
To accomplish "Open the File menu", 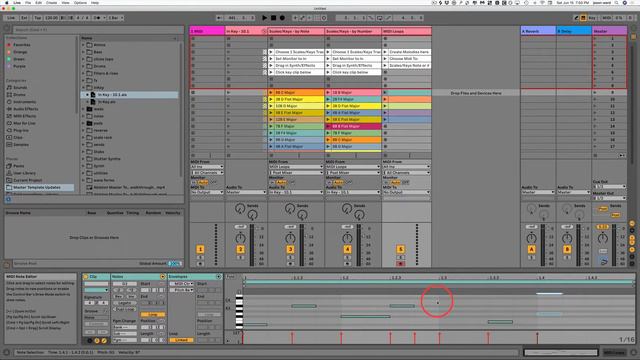I will (28, 2).
